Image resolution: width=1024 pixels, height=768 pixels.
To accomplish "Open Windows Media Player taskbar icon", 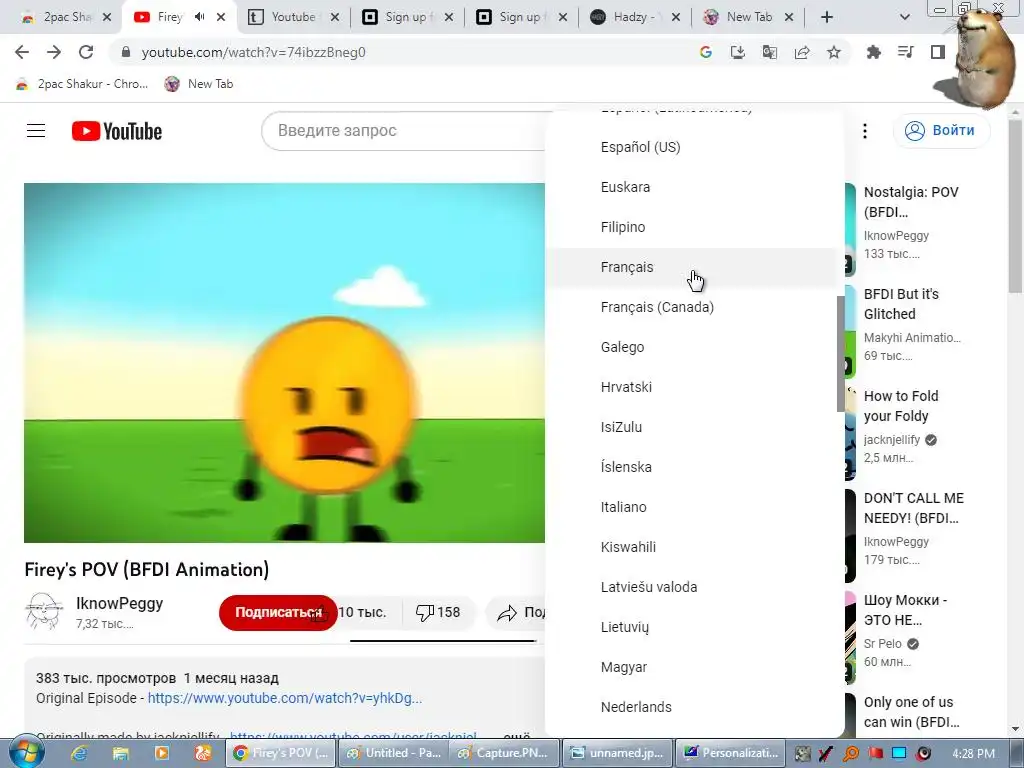I will click(x=162, y=754).
